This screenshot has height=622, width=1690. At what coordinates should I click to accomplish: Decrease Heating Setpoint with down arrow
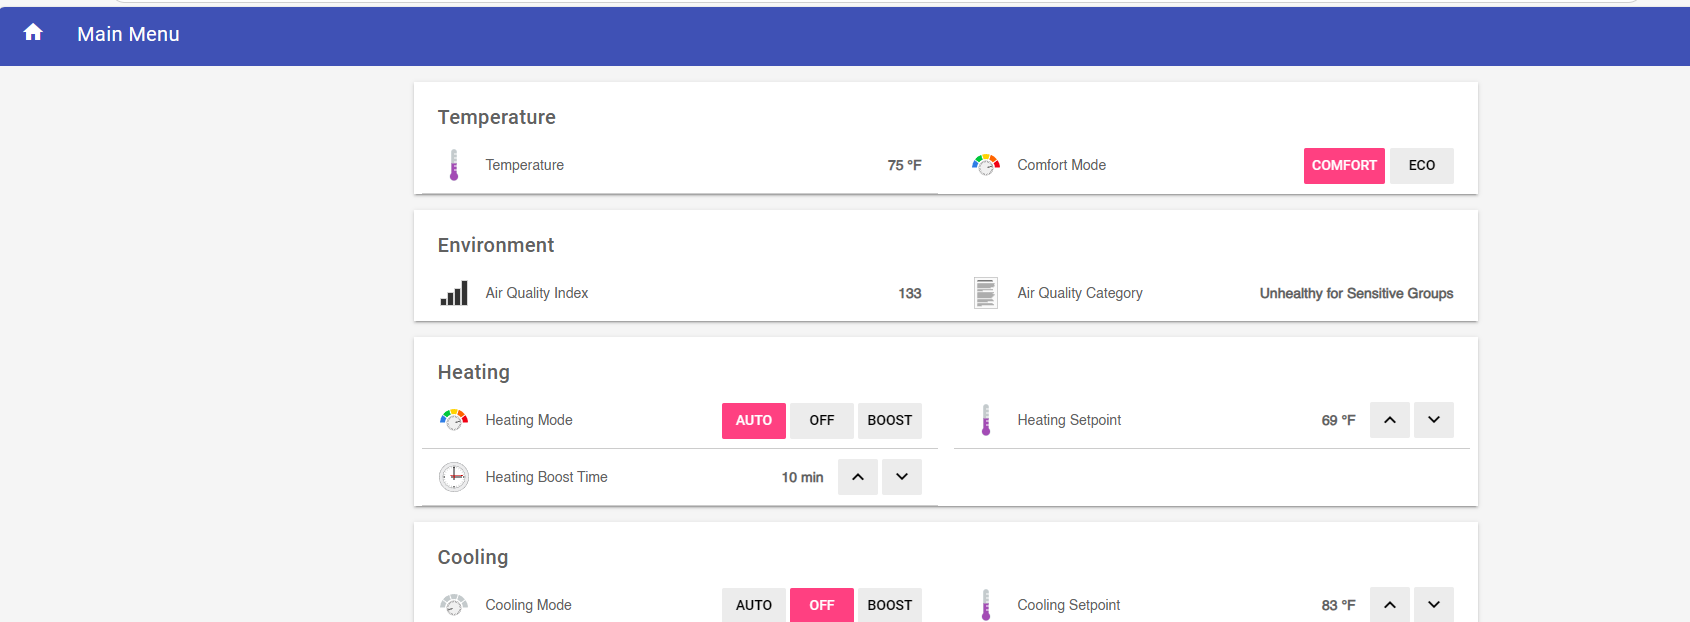(1433, 420)
